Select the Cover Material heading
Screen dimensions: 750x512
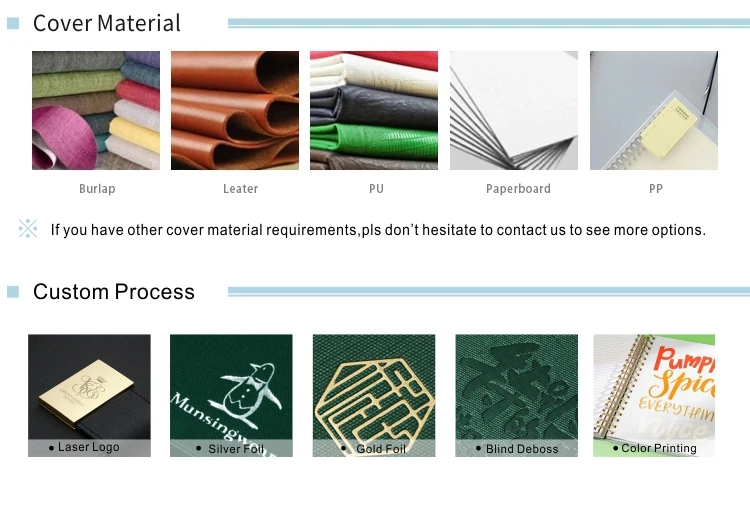click(x=107, y=23)
